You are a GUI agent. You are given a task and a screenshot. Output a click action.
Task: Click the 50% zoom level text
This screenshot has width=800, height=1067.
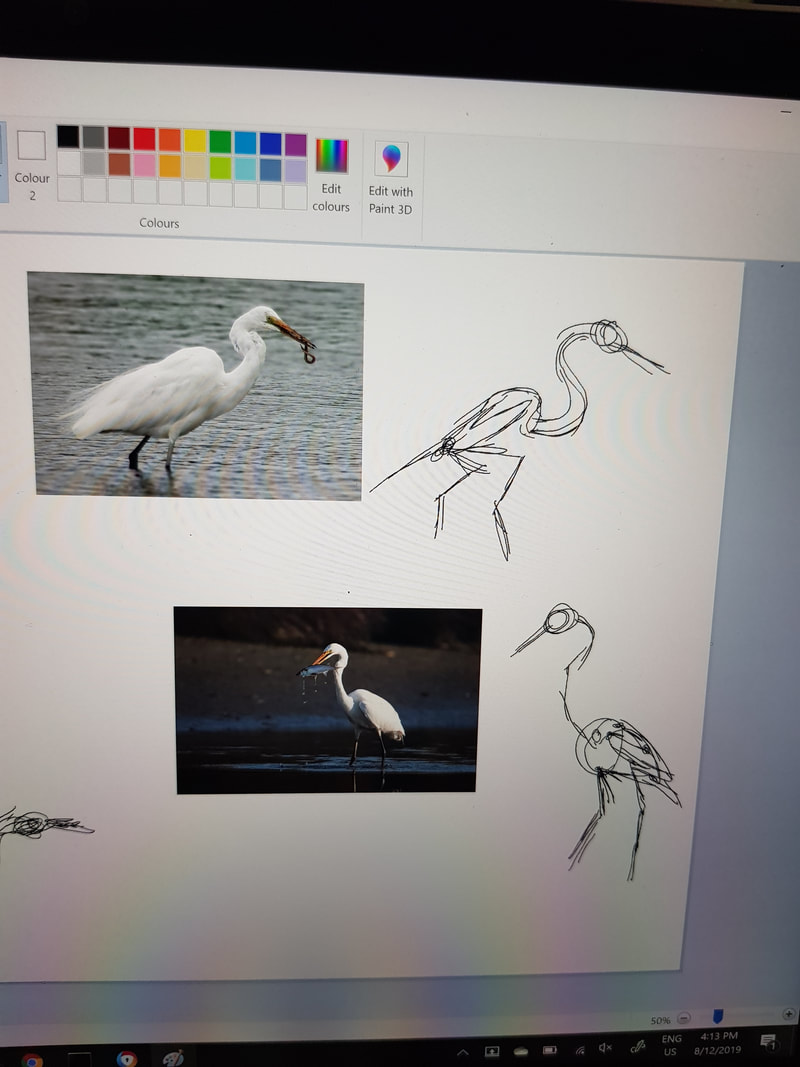661,1021
